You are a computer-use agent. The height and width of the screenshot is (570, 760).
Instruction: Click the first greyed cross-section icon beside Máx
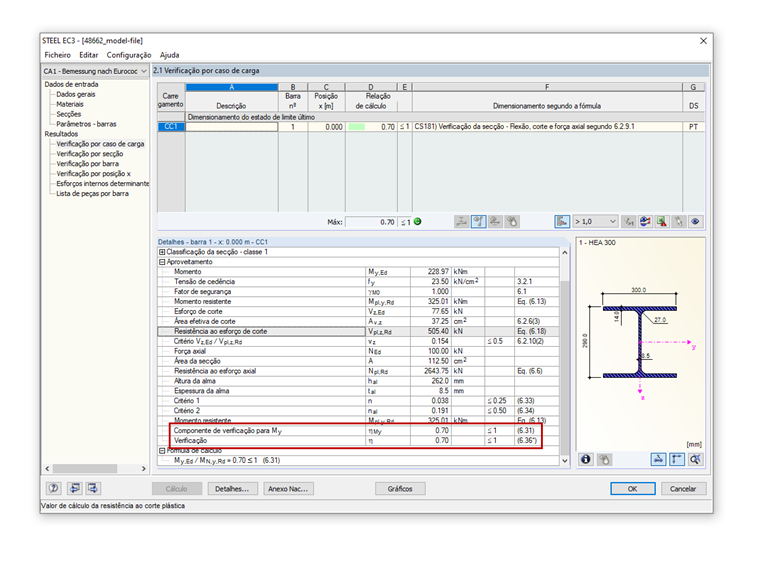pos(461,222)
